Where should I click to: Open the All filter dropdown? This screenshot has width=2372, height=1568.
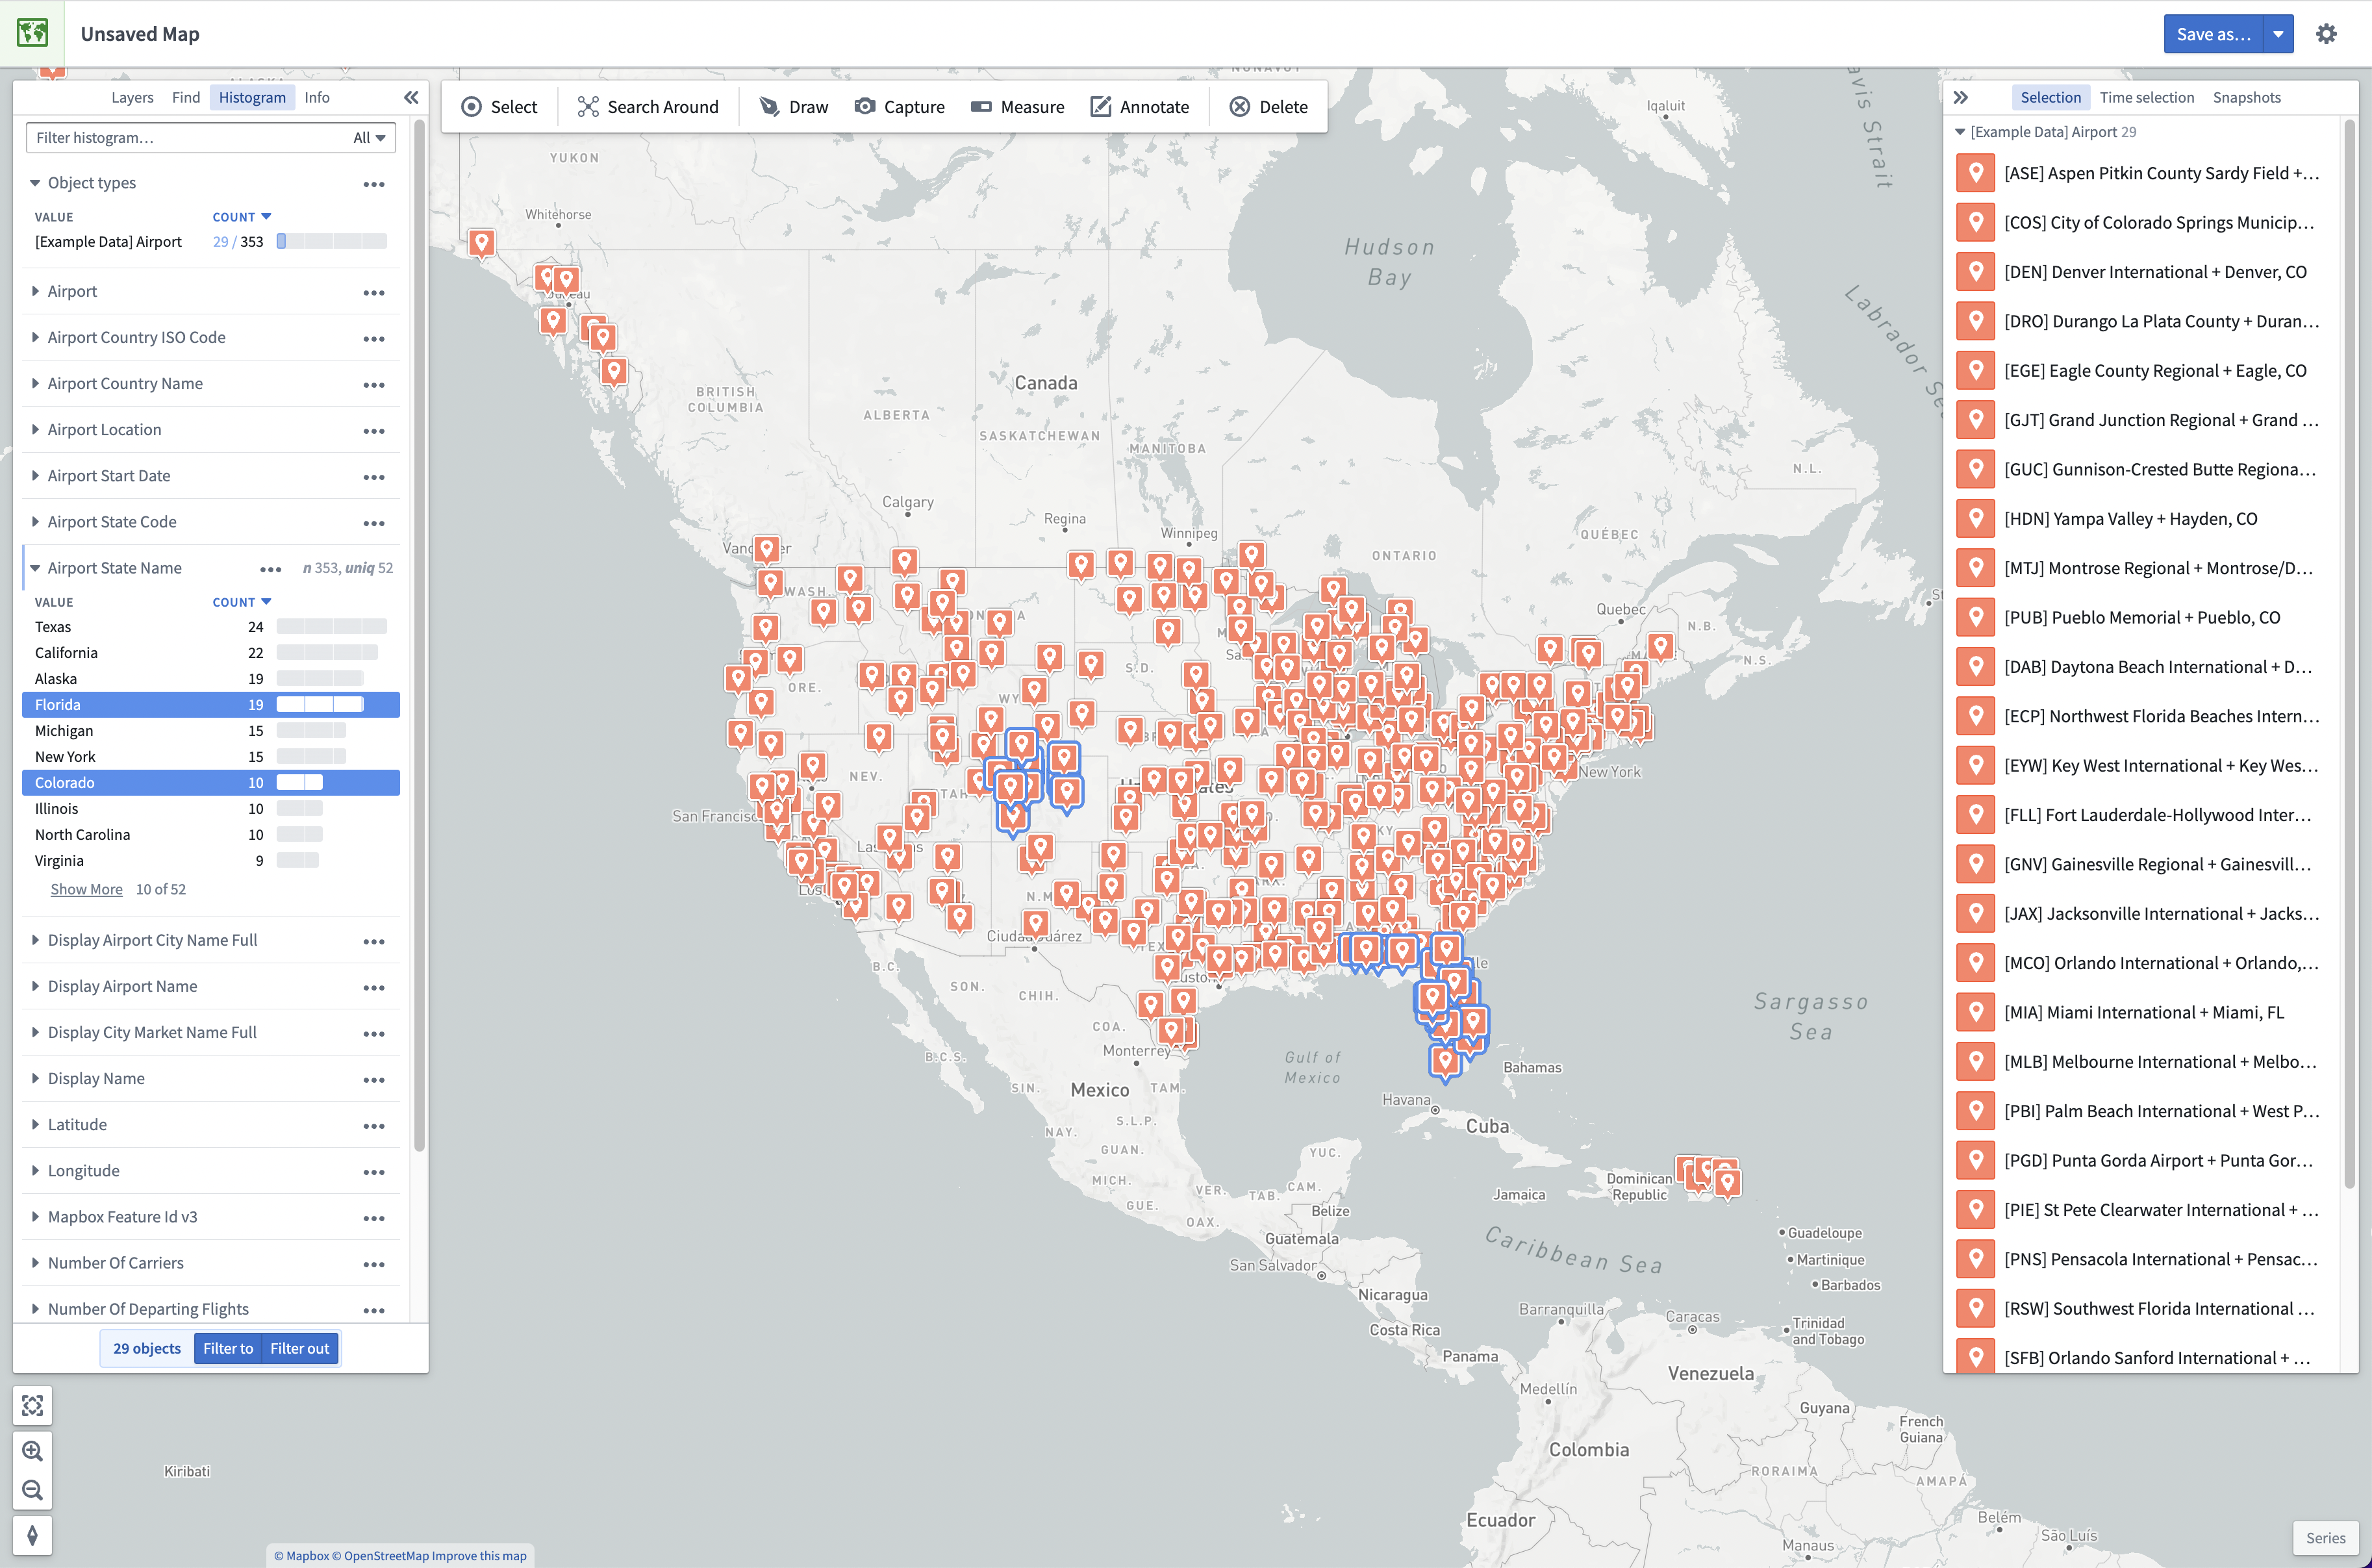pos(369,138)
